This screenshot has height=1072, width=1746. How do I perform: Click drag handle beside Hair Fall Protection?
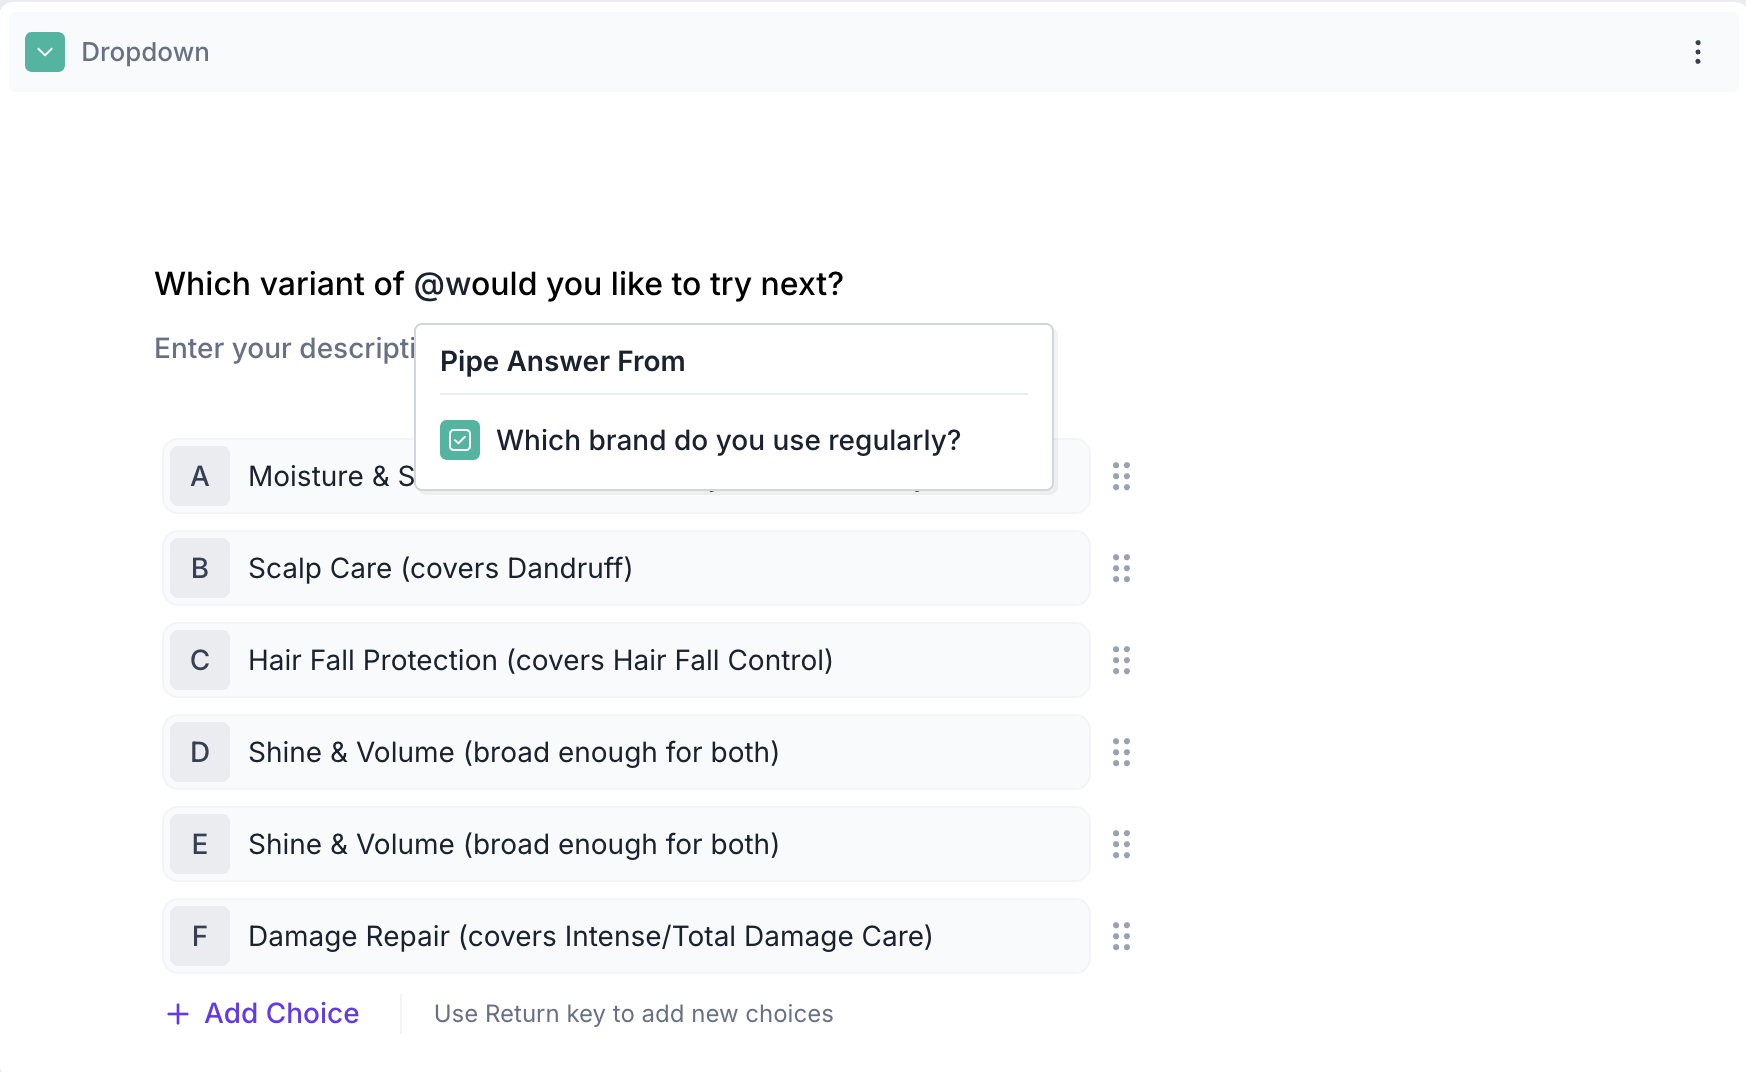click(x=1121, y=661)
